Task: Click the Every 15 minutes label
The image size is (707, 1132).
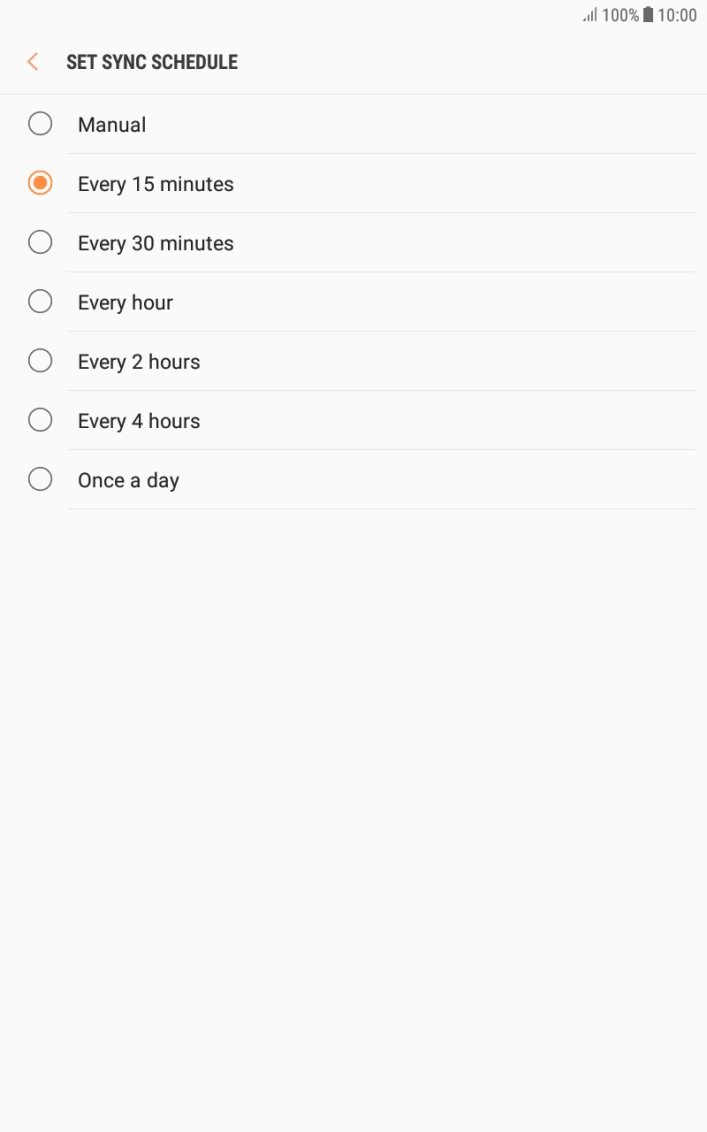Action: [155, 184]
